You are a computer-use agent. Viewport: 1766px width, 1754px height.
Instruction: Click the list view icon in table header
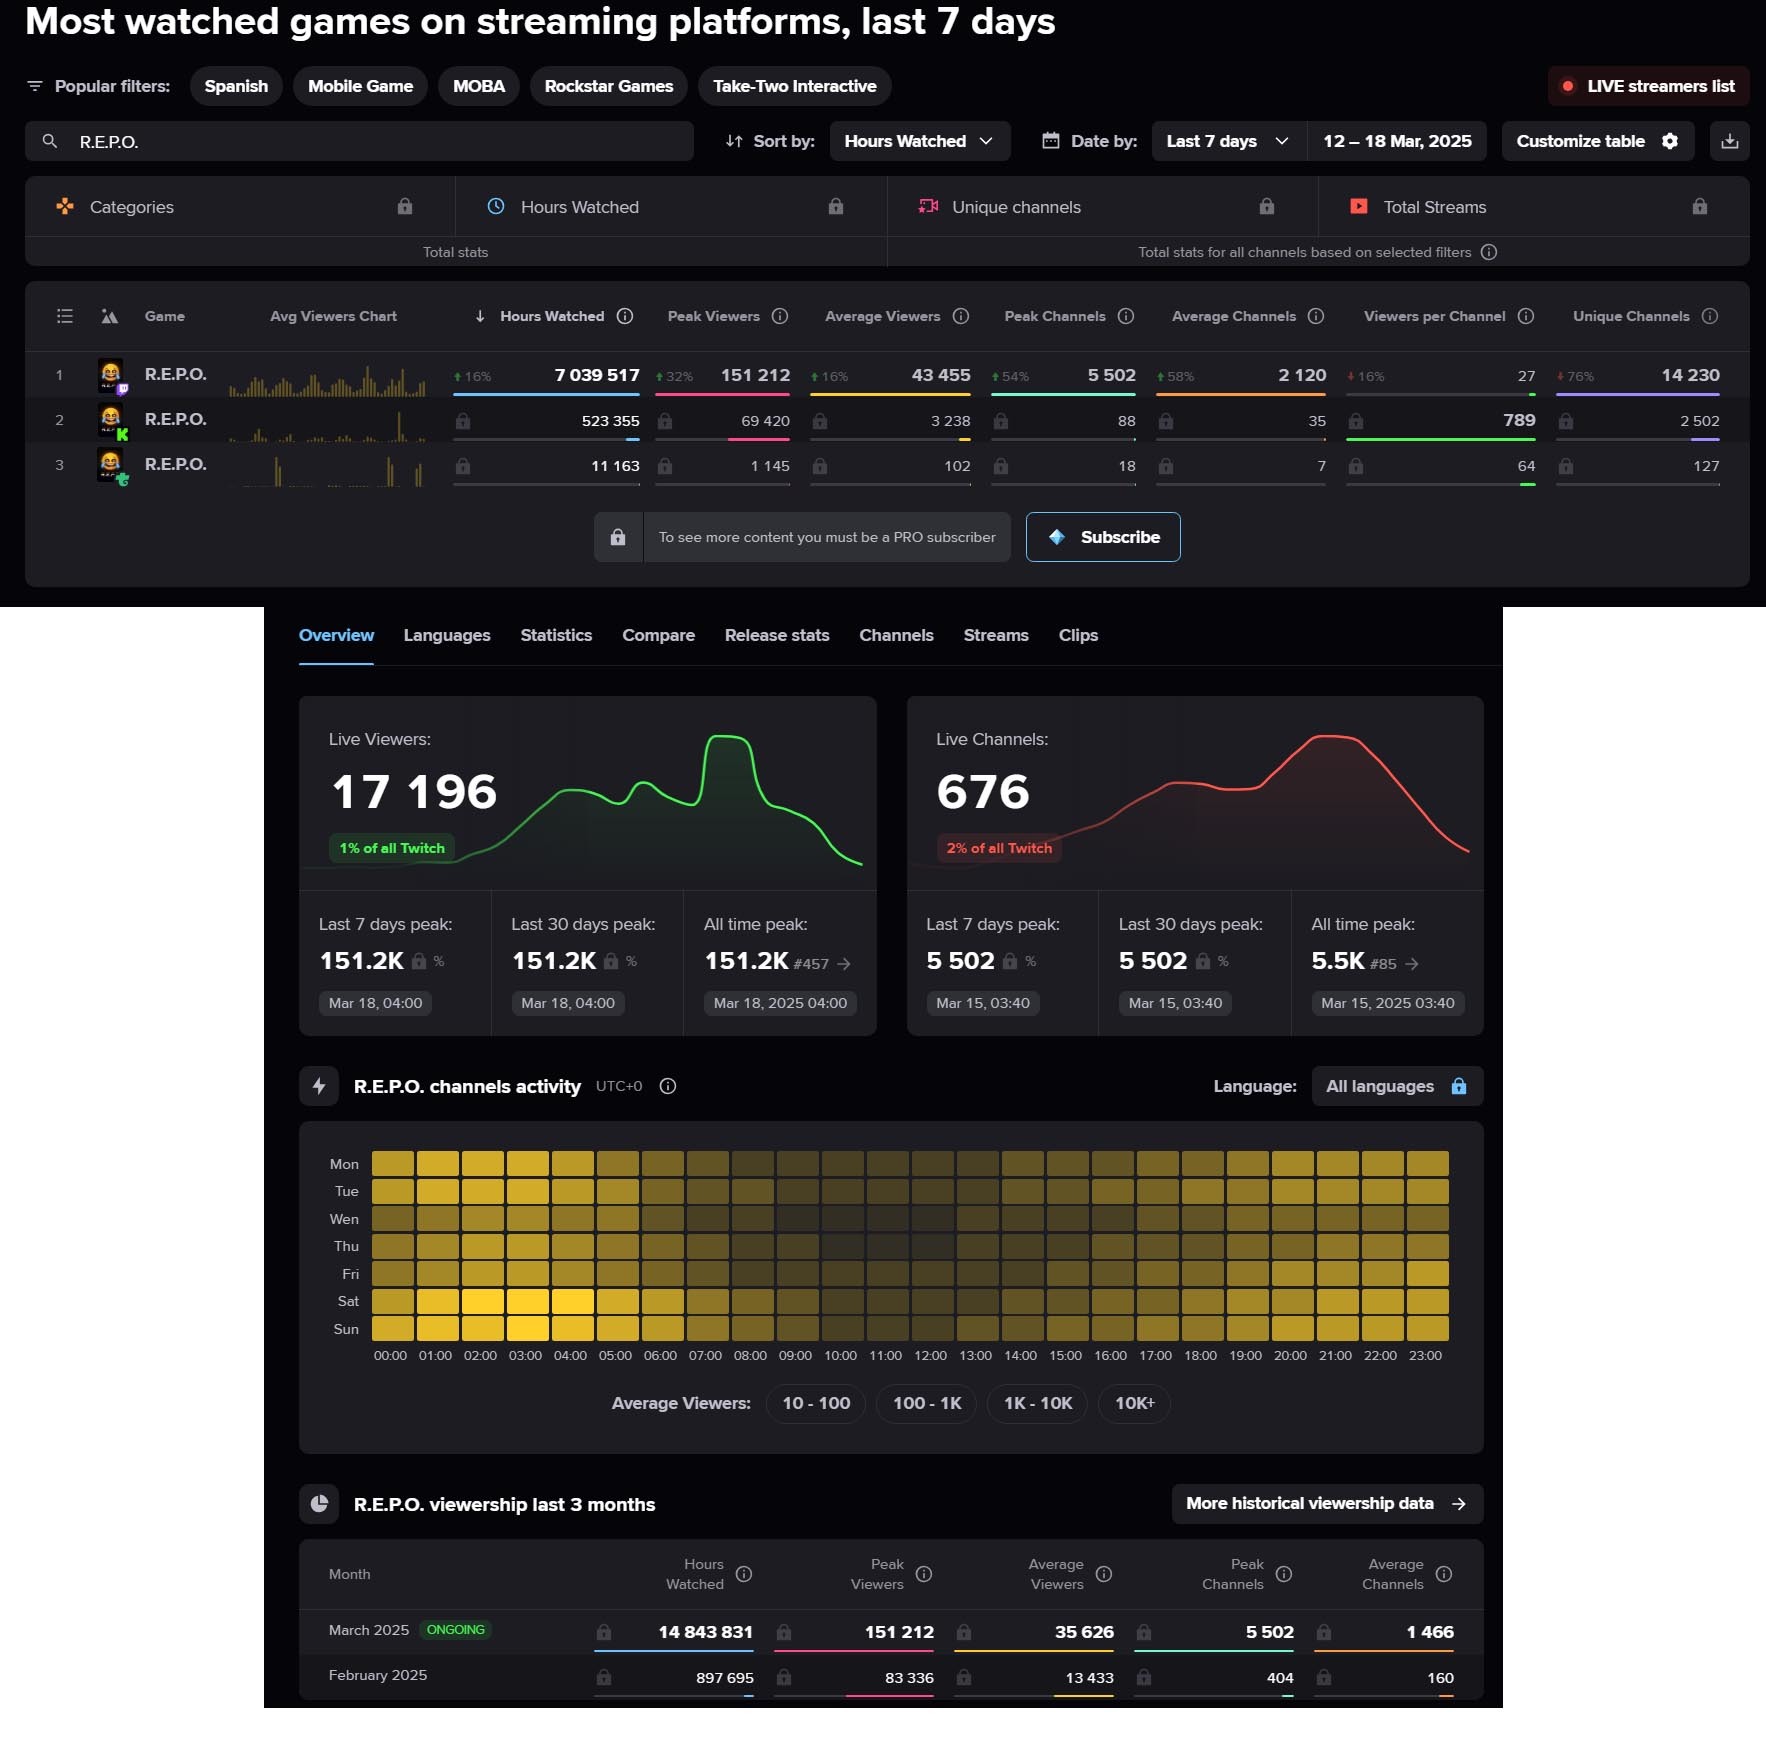click(x=65, y=316)
